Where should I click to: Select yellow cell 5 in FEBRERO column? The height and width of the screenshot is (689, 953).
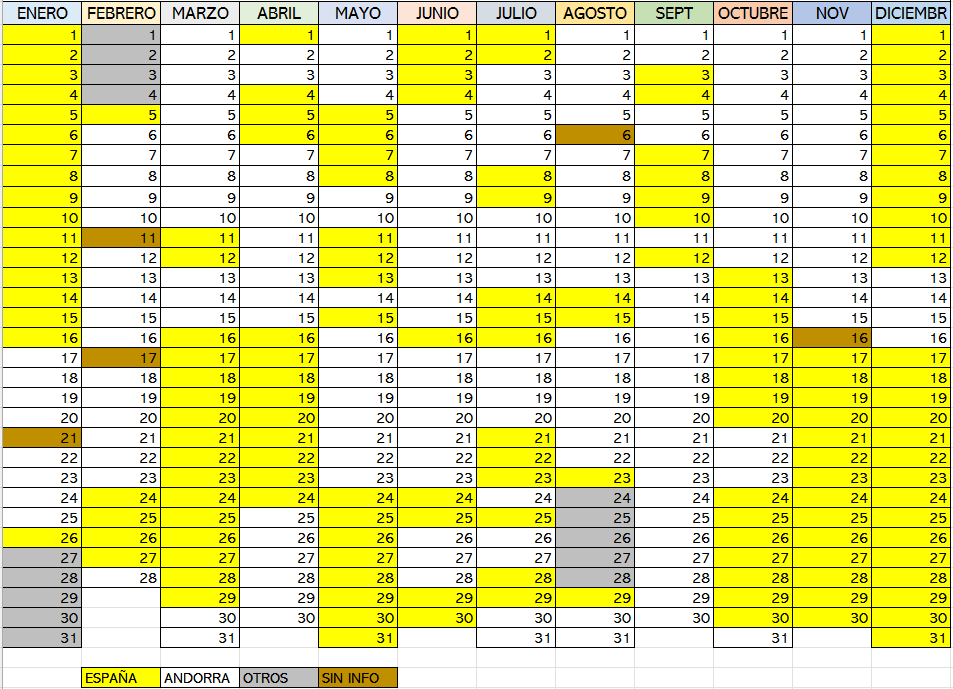tap(121, 115)
